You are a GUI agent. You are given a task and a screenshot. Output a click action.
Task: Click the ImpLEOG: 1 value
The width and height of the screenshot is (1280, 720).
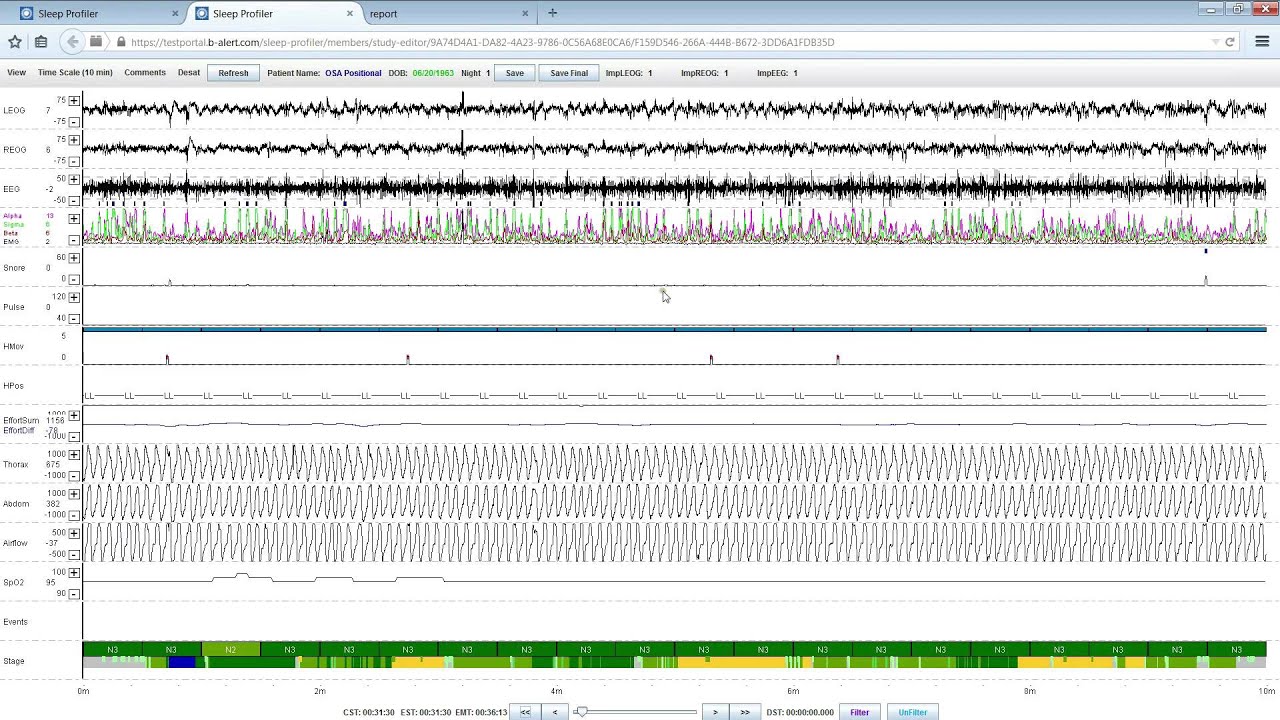coord(629,73)
